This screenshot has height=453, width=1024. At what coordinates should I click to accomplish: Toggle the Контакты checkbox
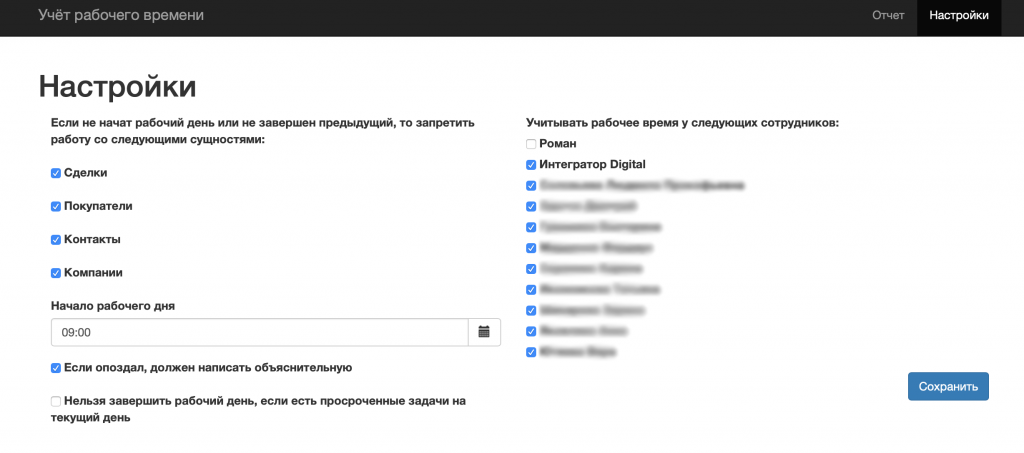(x=56, y=240)
